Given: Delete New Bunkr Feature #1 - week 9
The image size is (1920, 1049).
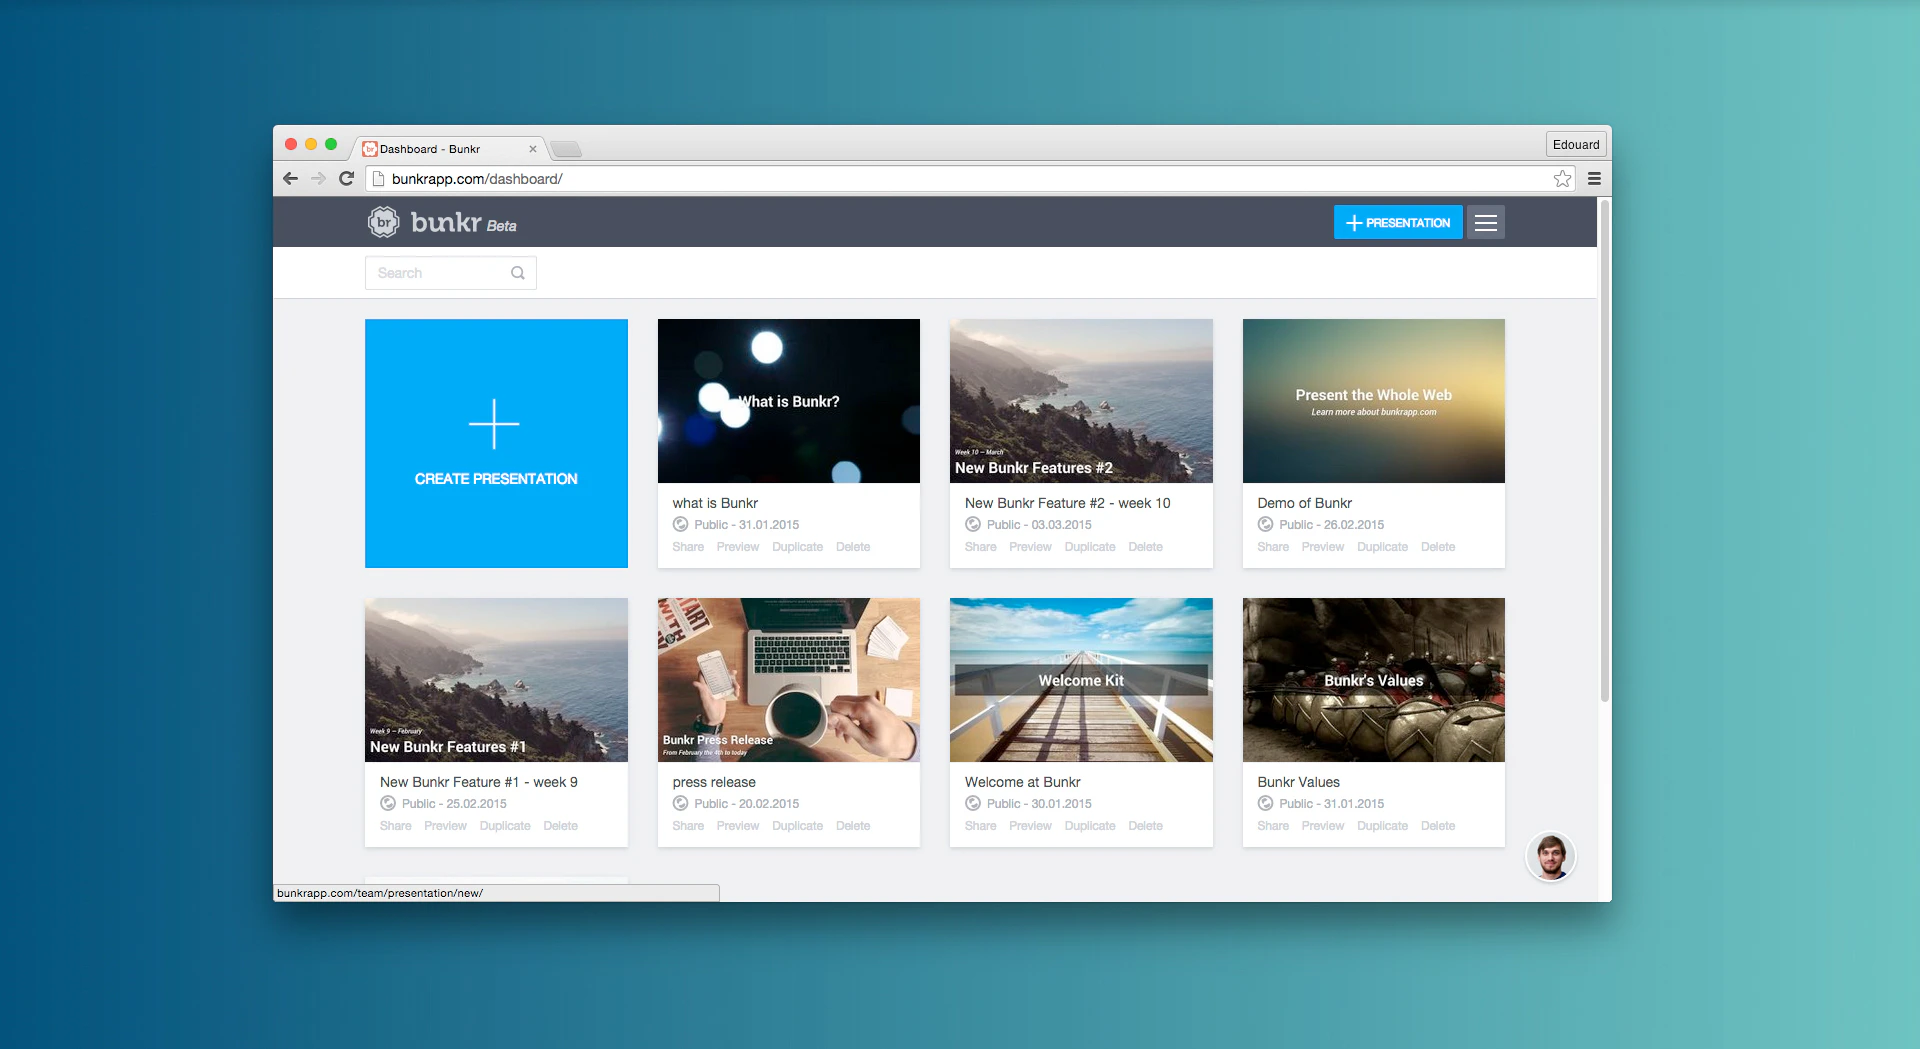Looking at the screenshot, I should (x=560, y=826).
